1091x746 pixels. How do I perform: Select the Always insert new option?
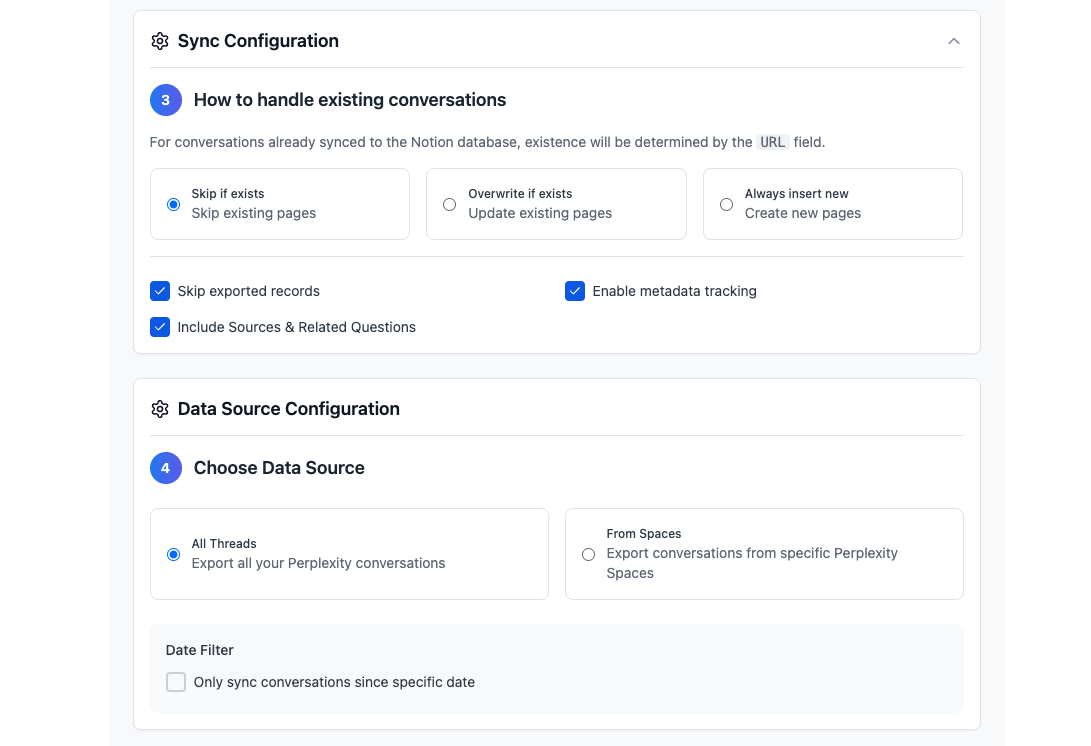727,204
